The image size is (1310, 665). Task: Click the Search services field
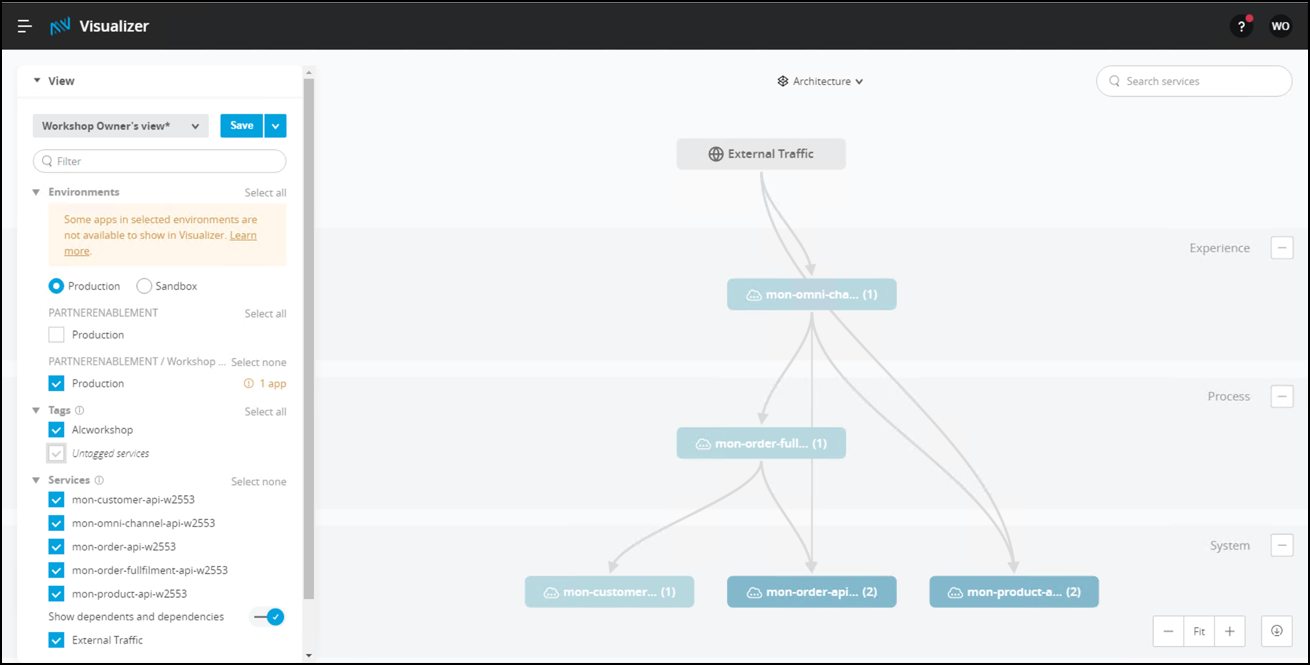[1194, 81]
